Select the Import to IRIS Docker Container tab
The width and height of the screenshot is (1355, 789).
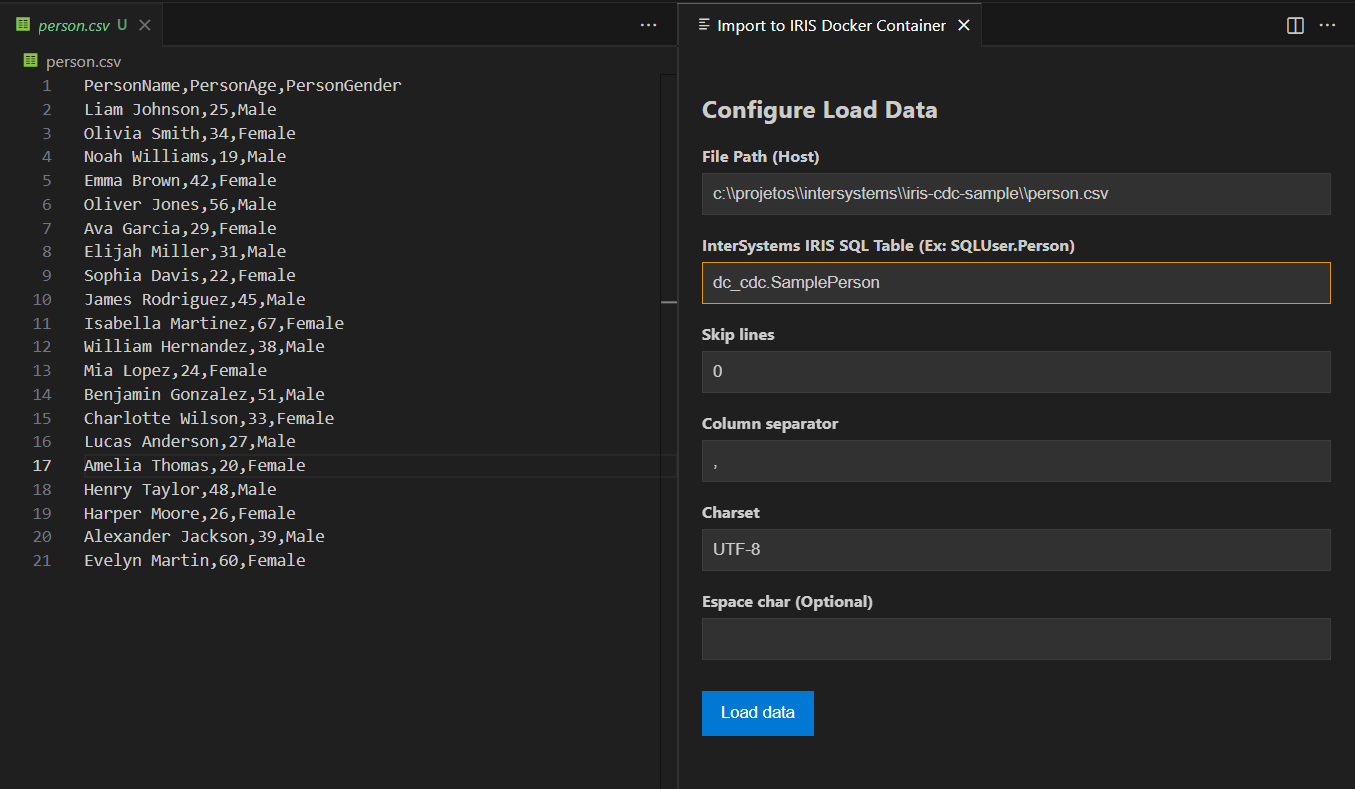[830, 26]
